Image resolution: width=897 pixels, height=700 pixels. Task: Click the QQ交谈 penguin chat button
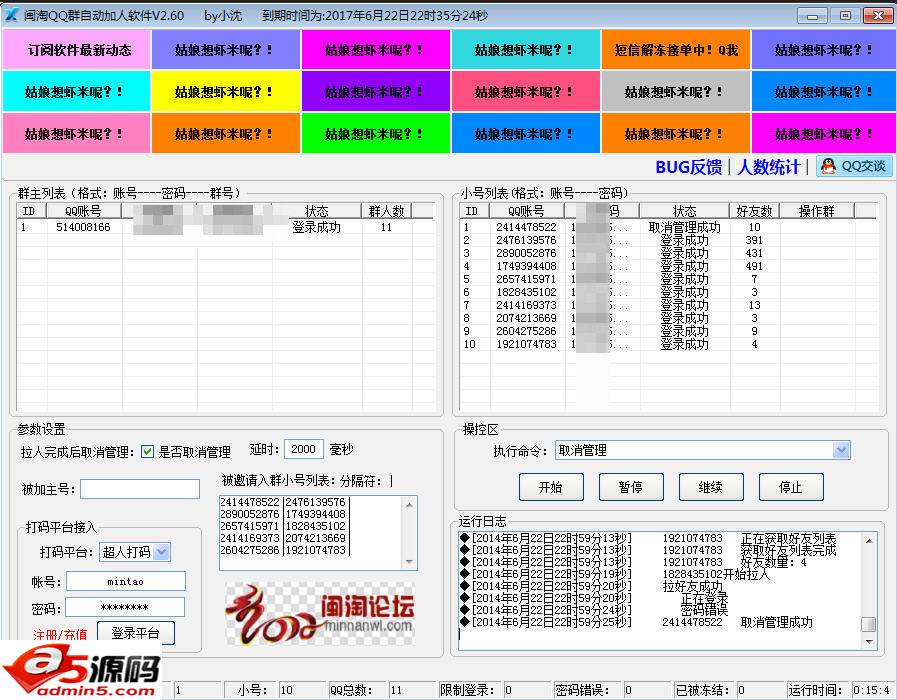pyautogui.click(x=855, y=167)
